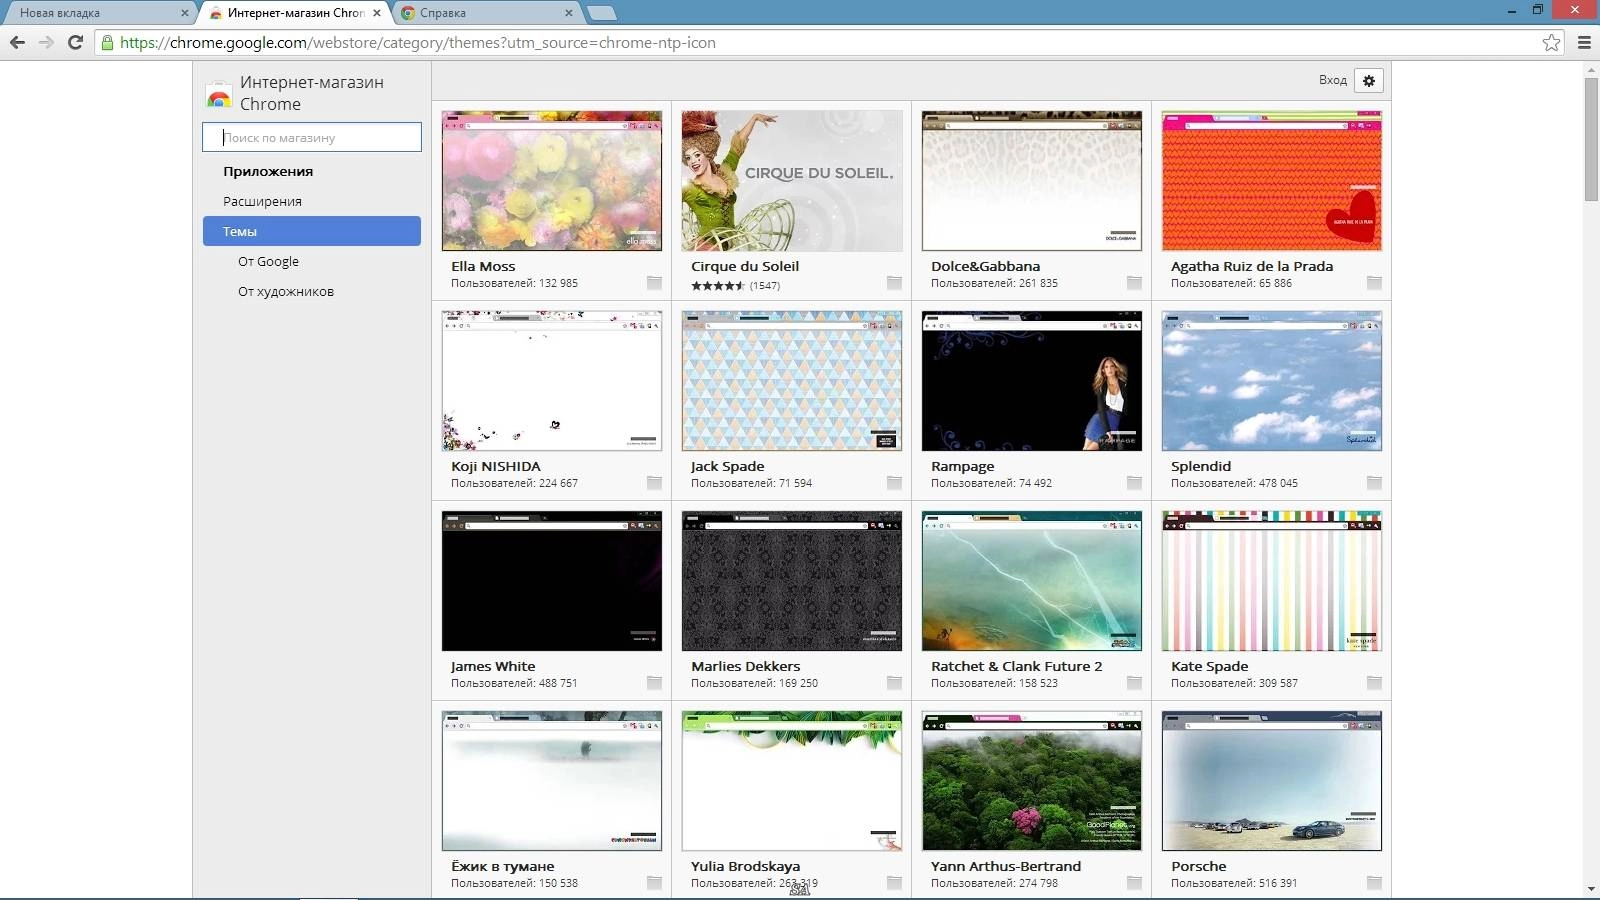Open the Splendid clouds theme thumbnail
The image size is (1600, 900).
pyautogui.click(x=1272, y=381)
